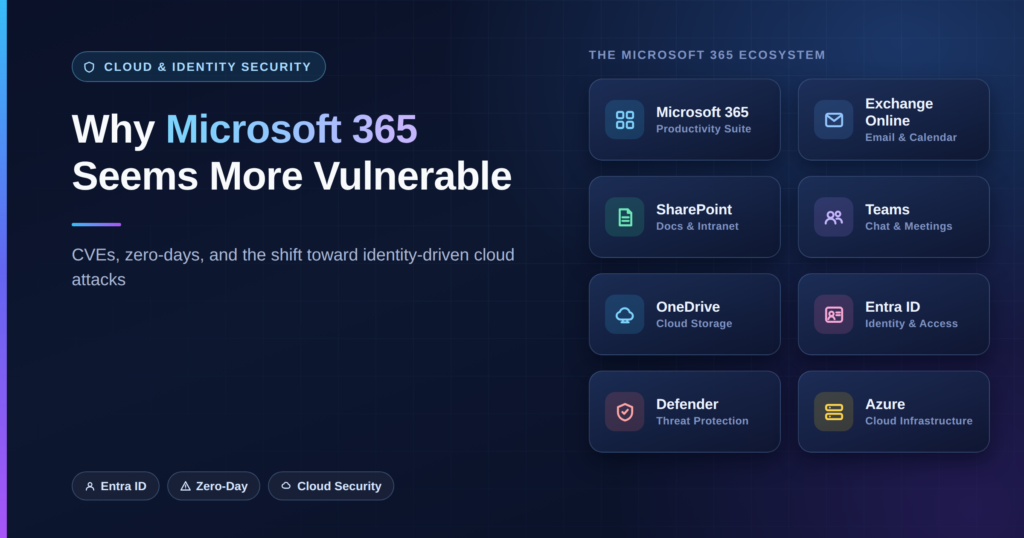Click the Teams people icon

click(833, 217)
